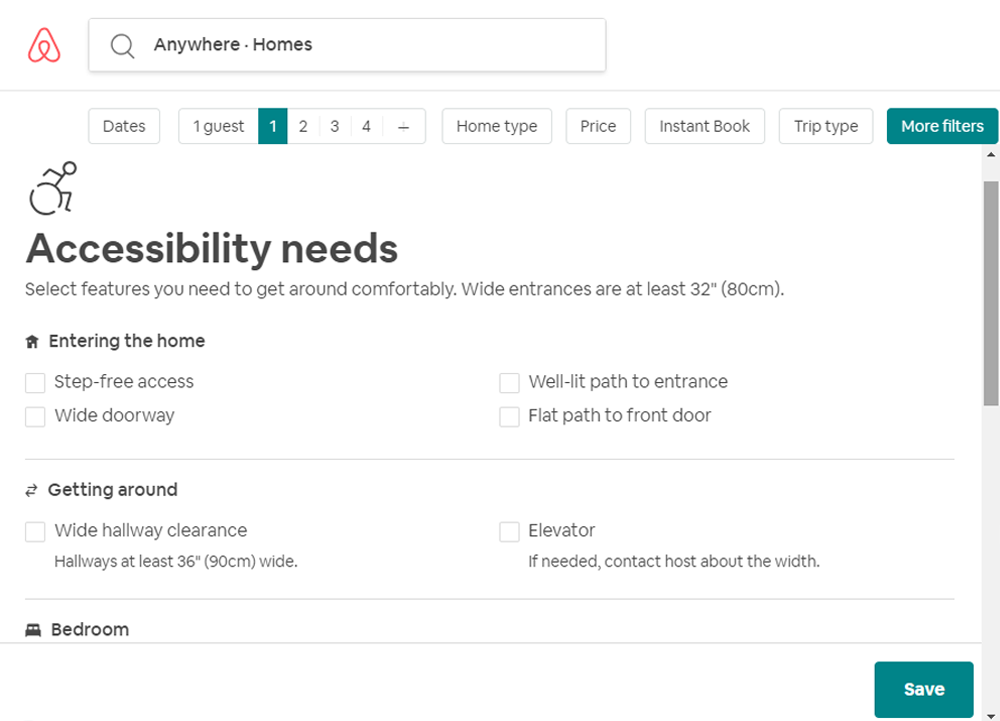
Task: Click the bed icon beside Bedroom
Action: pos(33,630)
